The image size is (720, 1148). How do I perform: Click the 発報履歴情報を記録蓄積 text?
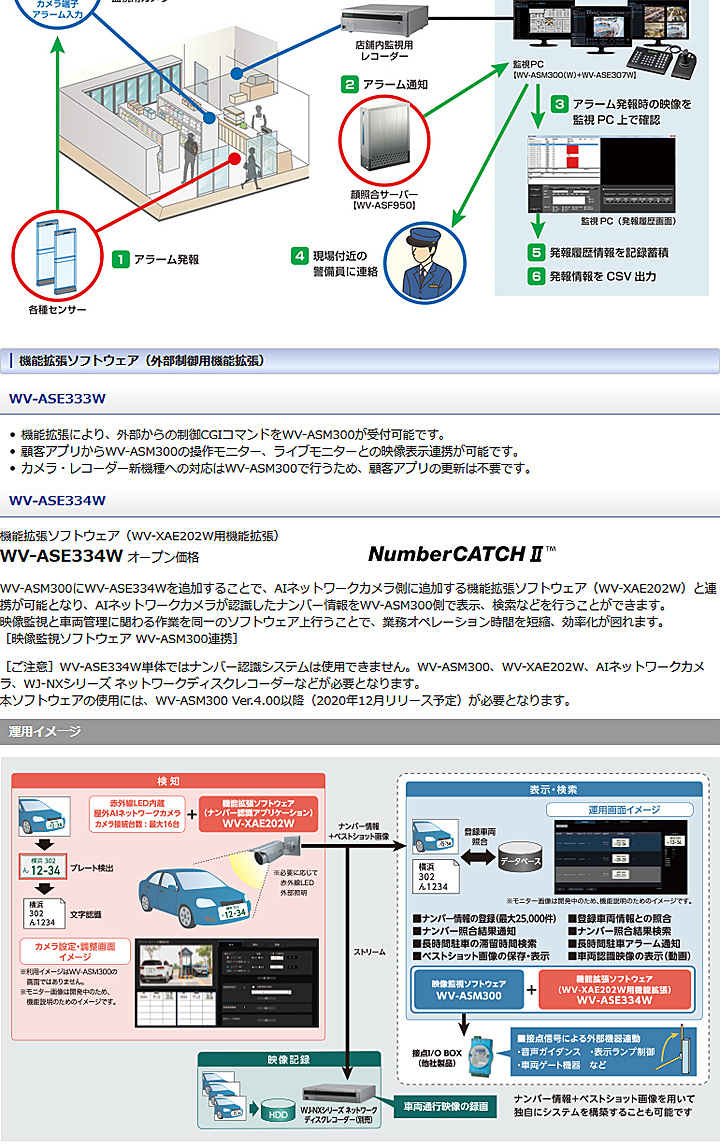click(x=609, y=253)
